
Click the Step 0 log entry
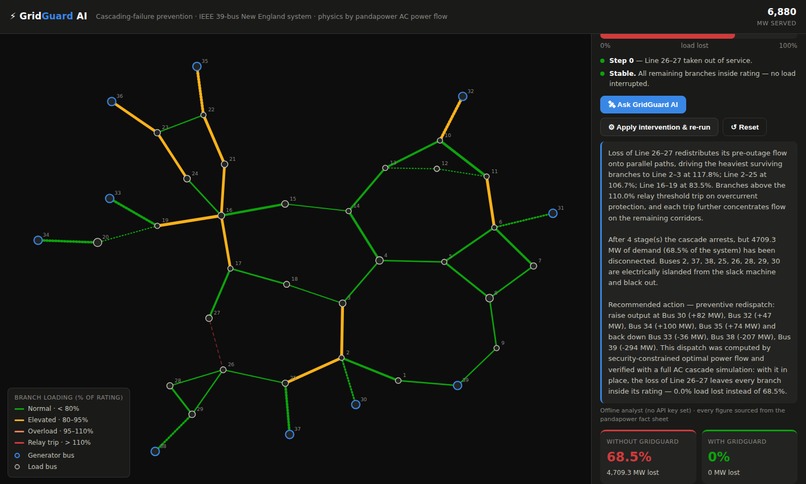tap(680, 61)
